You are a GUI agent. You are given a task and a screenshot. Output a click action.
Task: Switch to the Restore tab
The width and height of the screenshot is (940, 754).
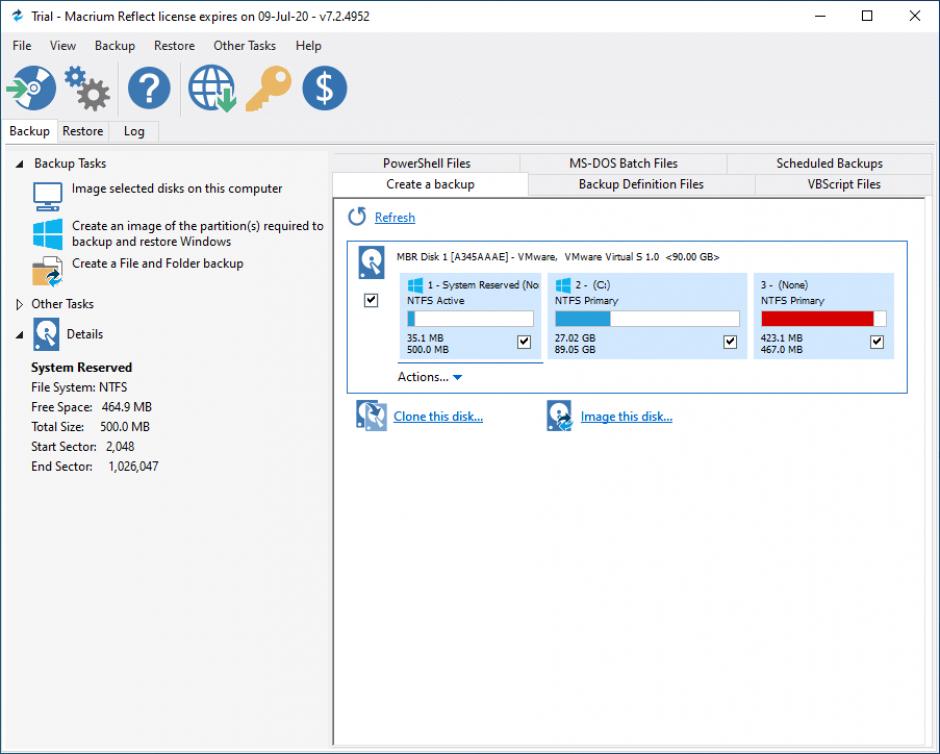click(x=83, y=131)
